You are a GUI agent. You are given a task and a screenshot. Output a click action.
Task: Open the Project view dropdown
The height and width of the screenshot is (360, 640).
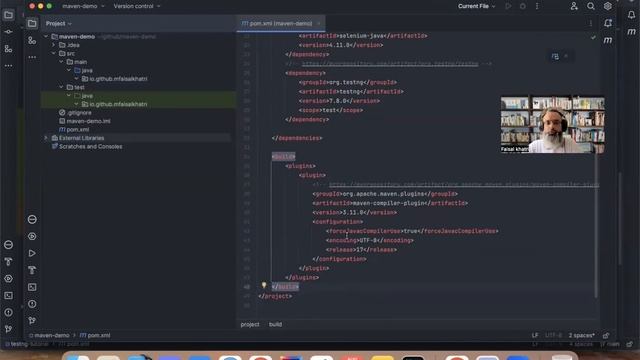pyautogui.click(x=58, y=24)
